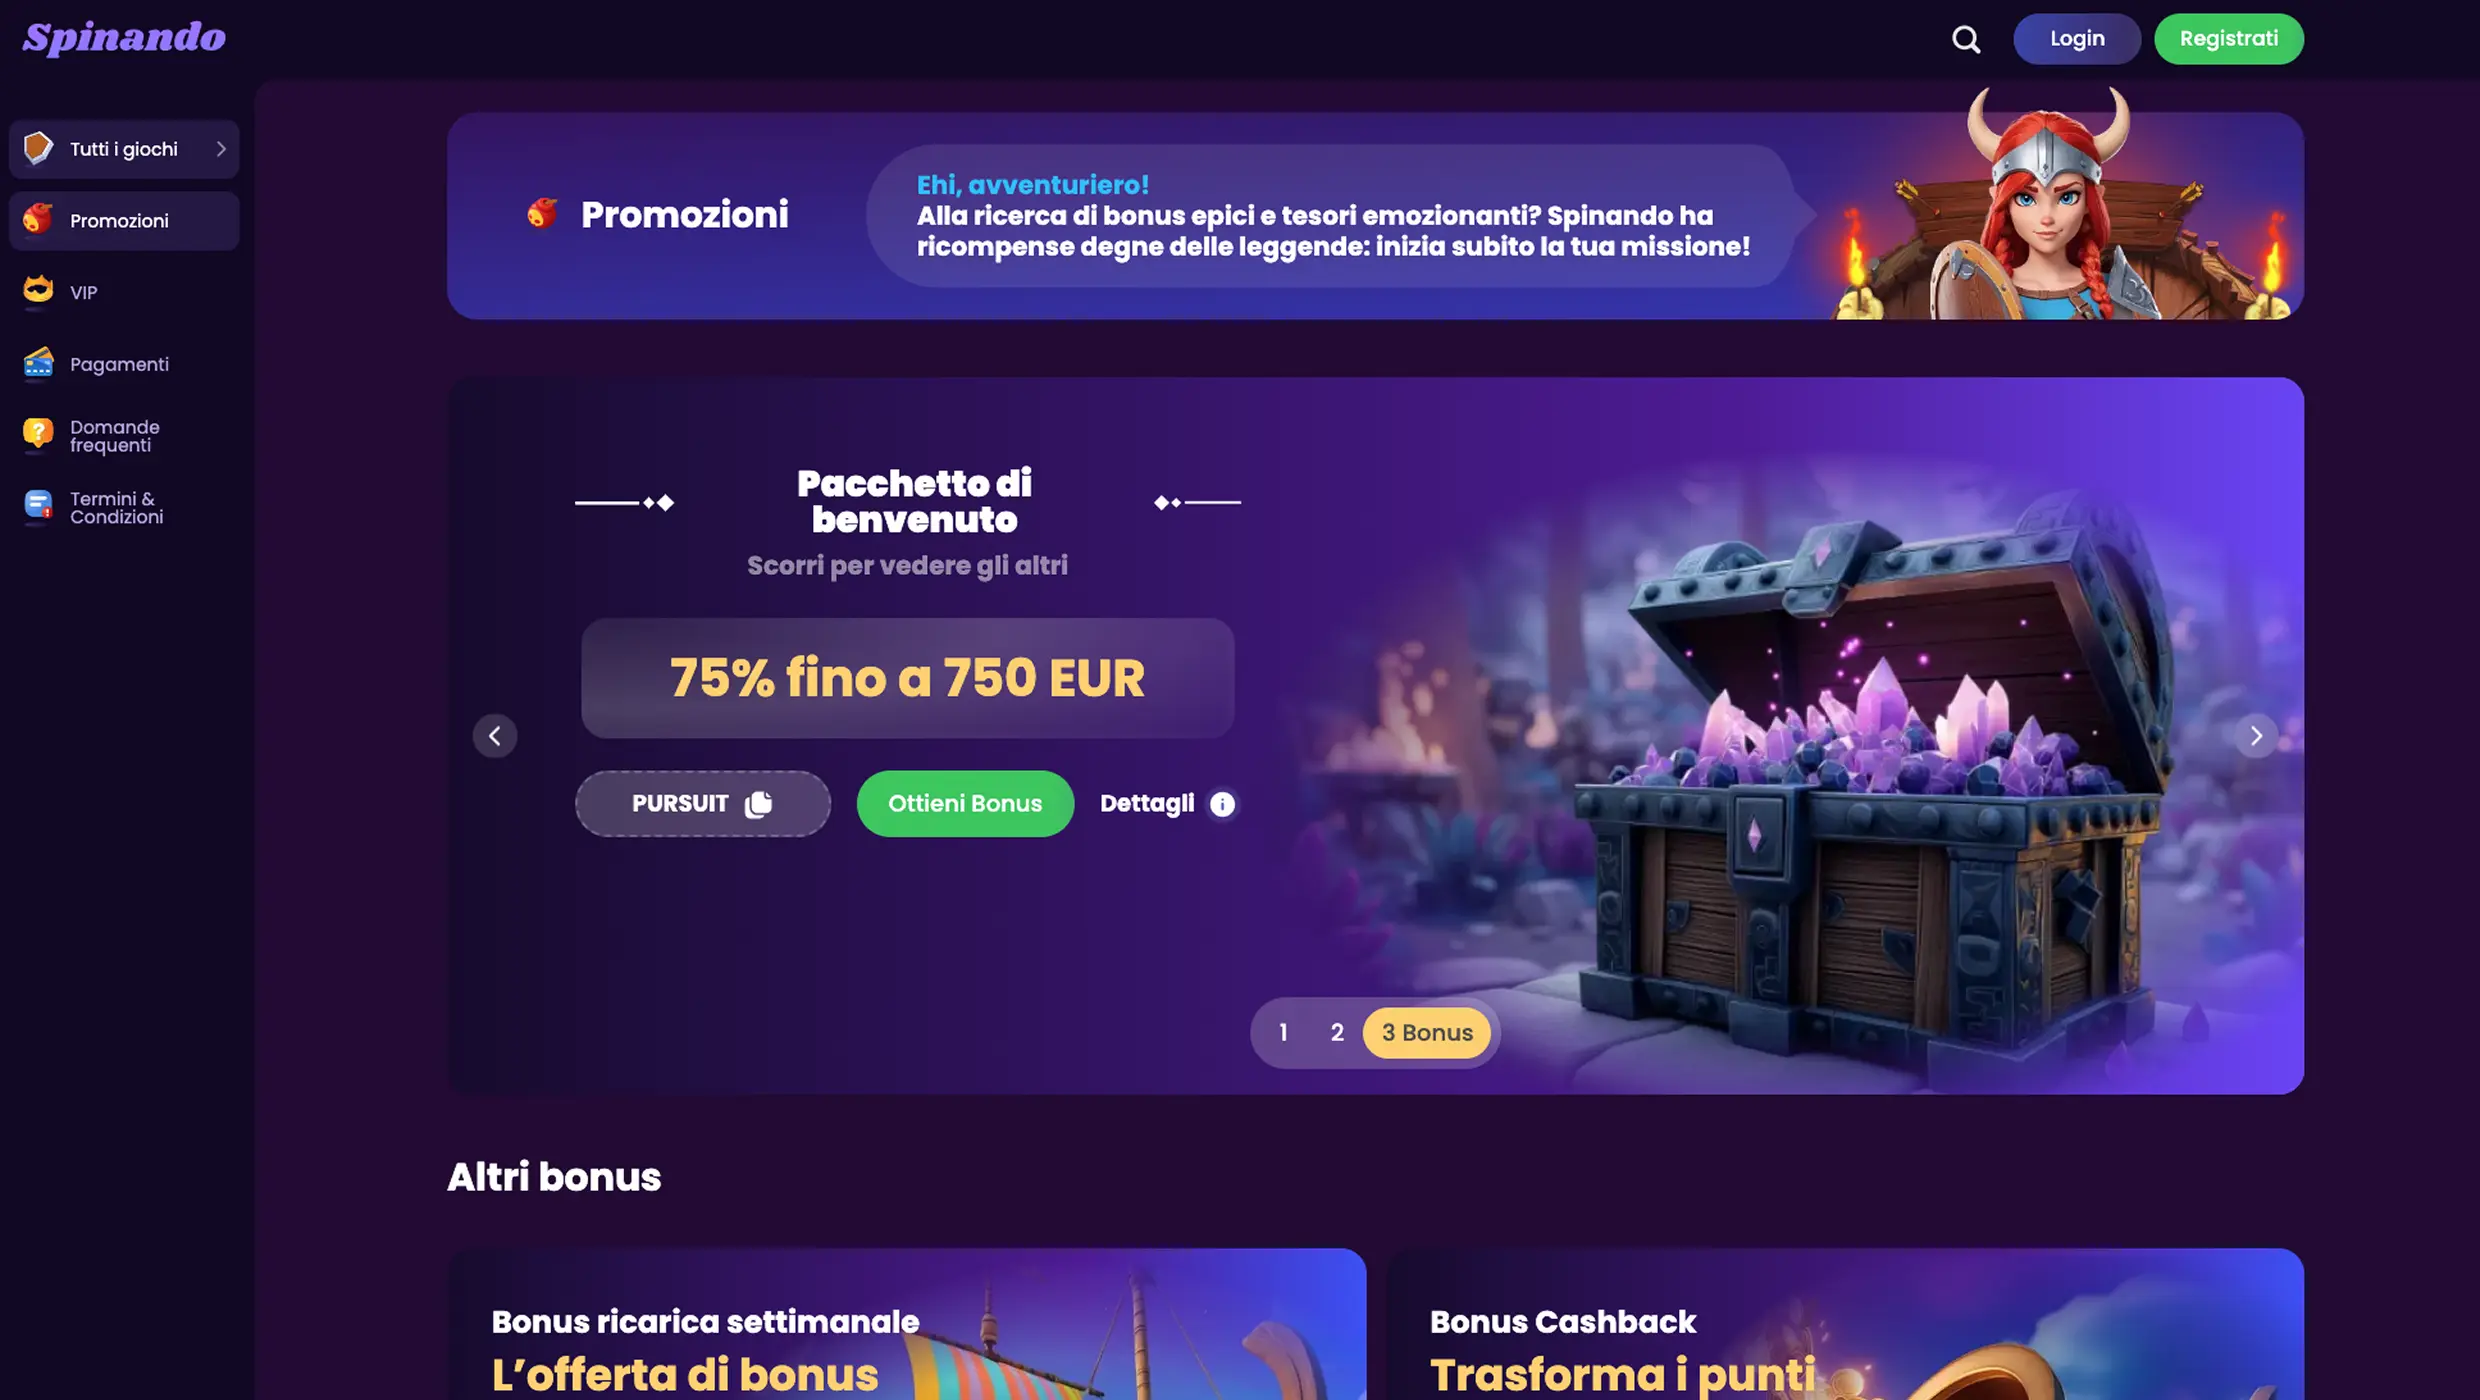The image size is (2480, 1400).
Task: Select welcome bonus step 1
Action: coord(1283,1033)
